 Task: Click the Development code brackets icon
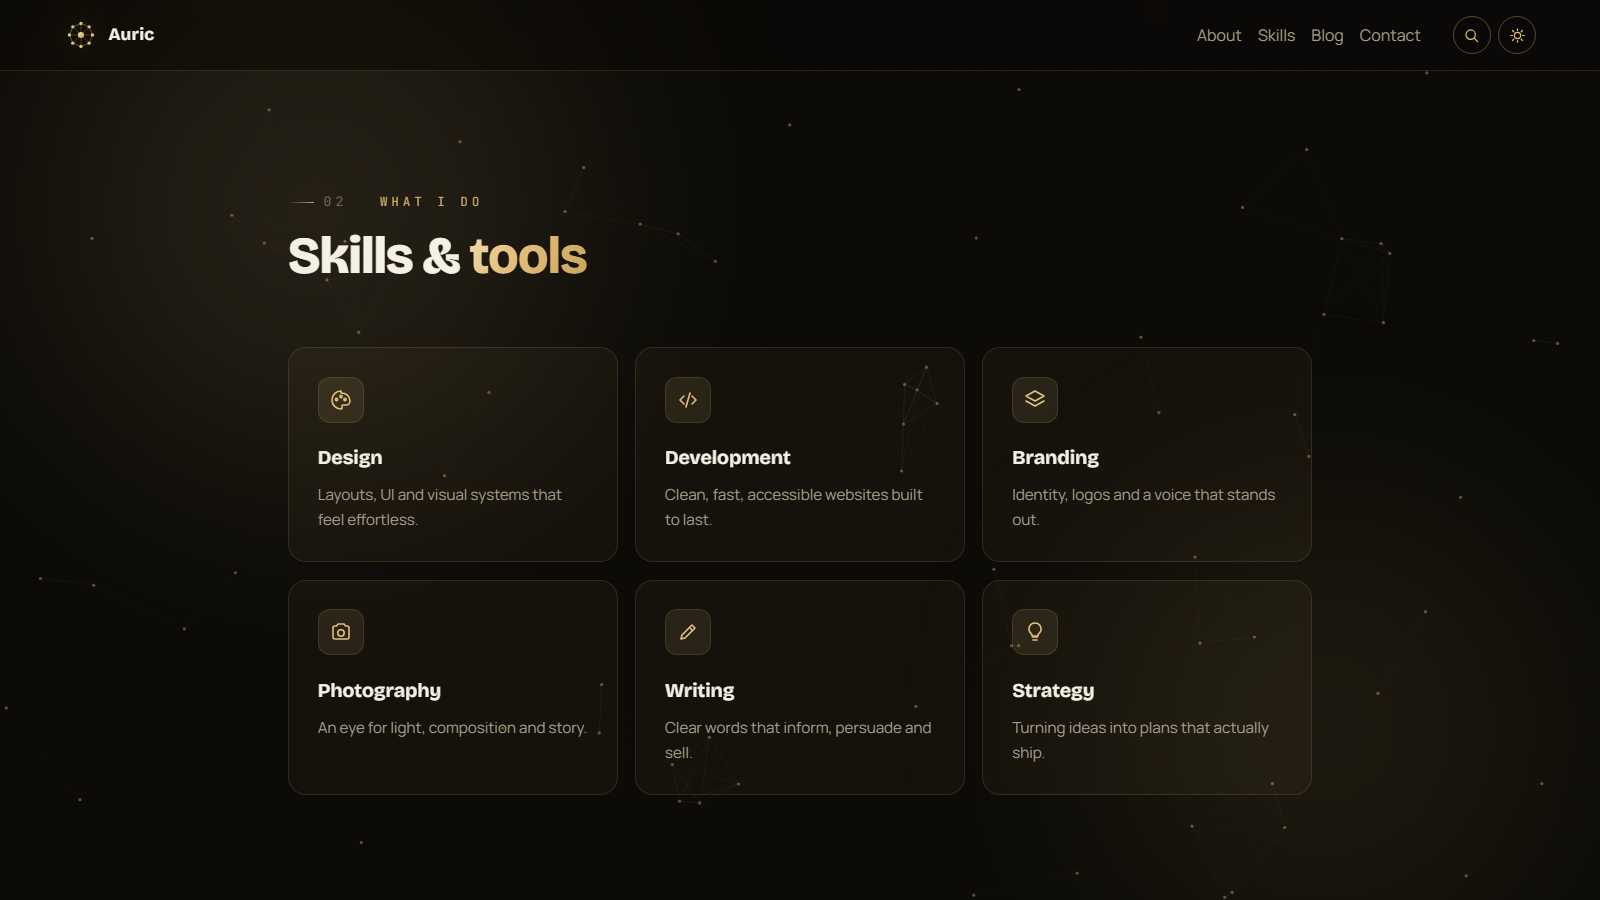click(688, 400)
